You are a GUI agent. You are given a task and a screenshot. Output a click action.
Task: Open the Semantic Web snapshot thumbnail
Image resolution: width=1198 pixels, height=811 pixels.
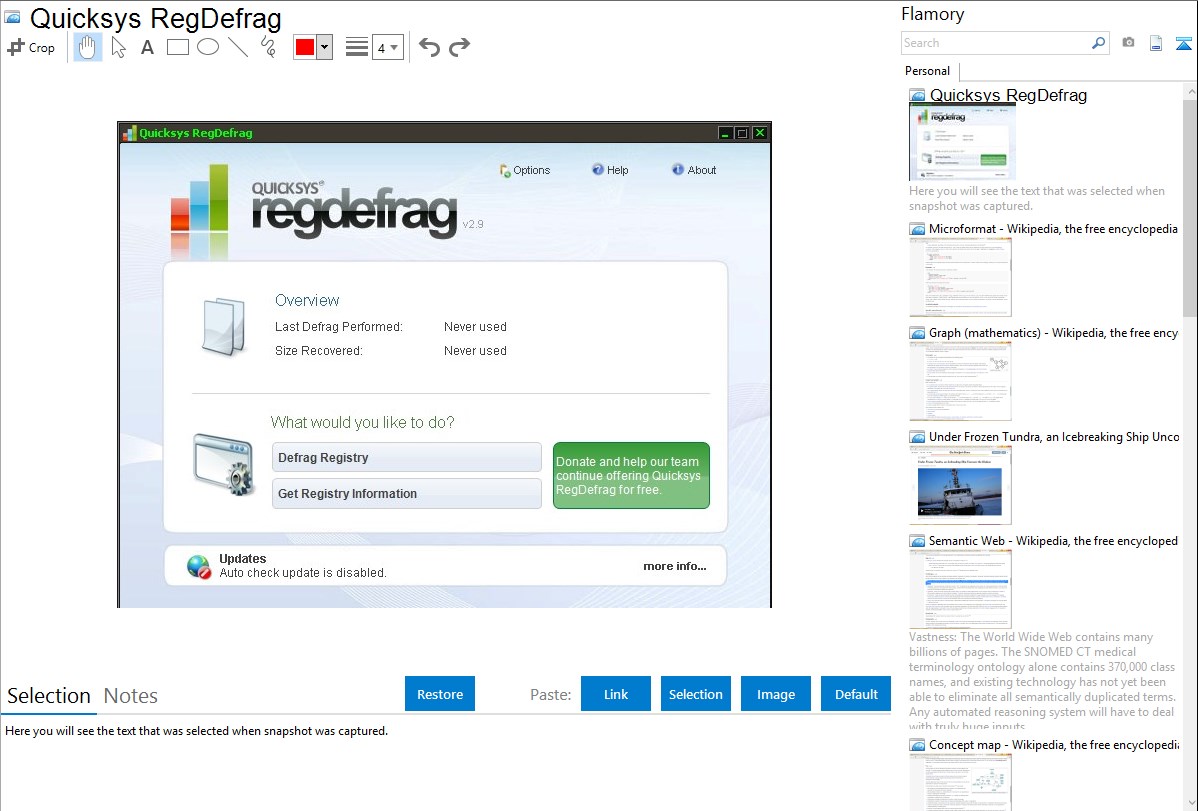pos(960,589)
